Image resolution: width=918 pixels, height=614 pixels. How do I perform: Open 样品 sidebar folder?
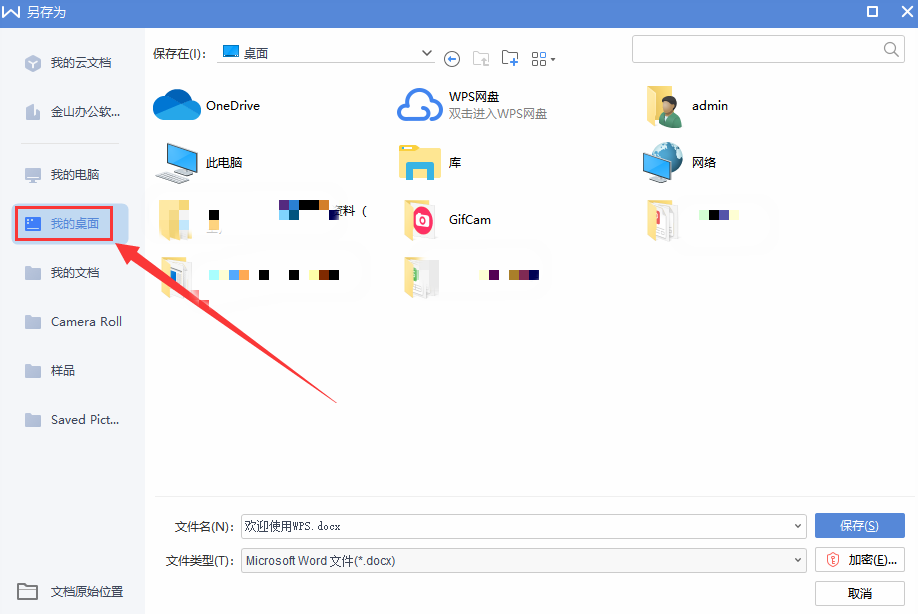[x=50, y=371]
